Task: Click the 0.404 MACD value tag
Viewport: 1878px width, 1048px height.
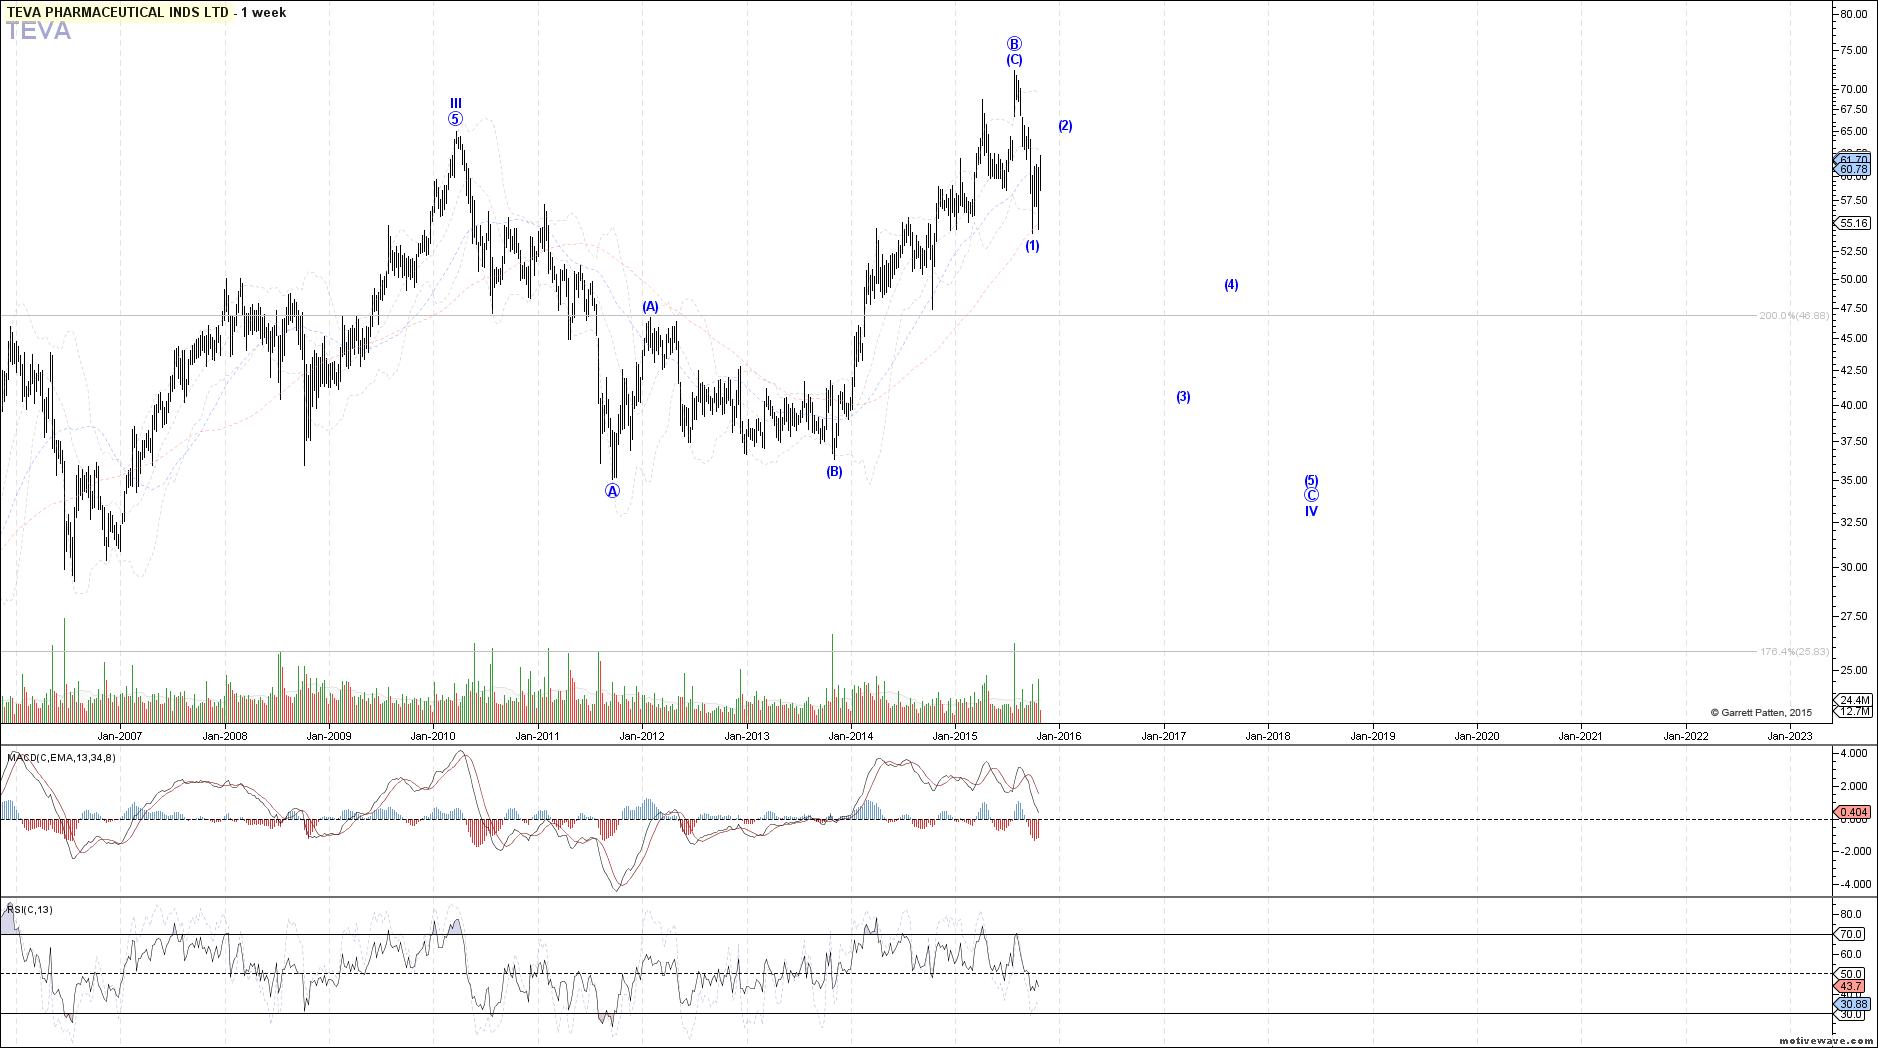Action: 1852,812
